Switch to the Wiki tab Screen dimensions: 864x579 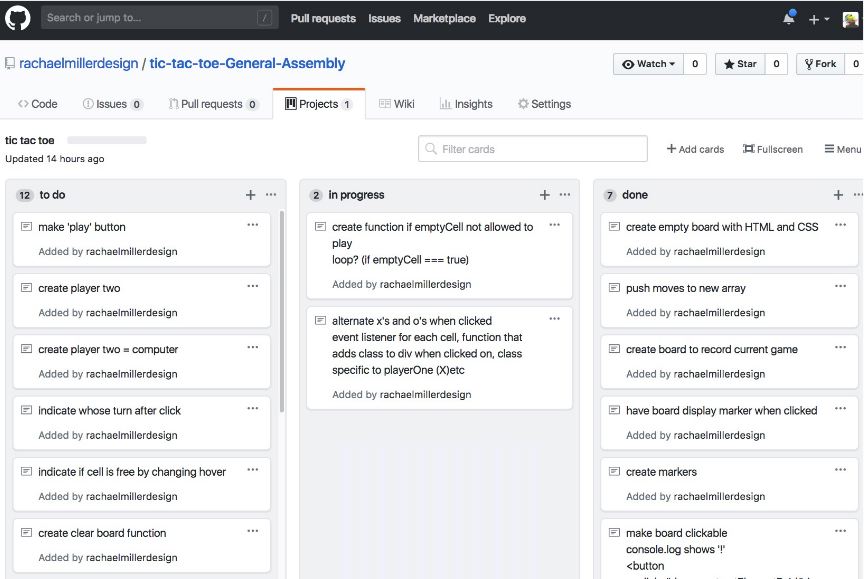coord(397,104)
